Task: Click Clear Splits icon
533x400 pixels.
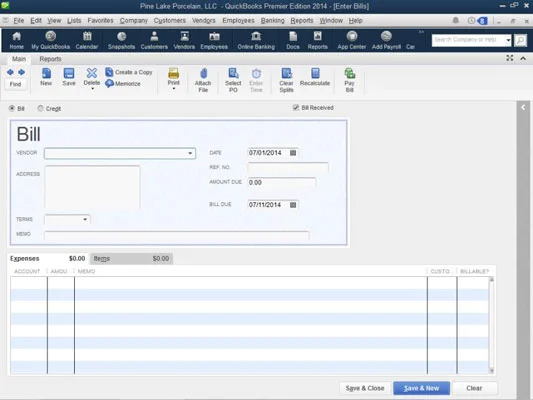Action: 286,80
